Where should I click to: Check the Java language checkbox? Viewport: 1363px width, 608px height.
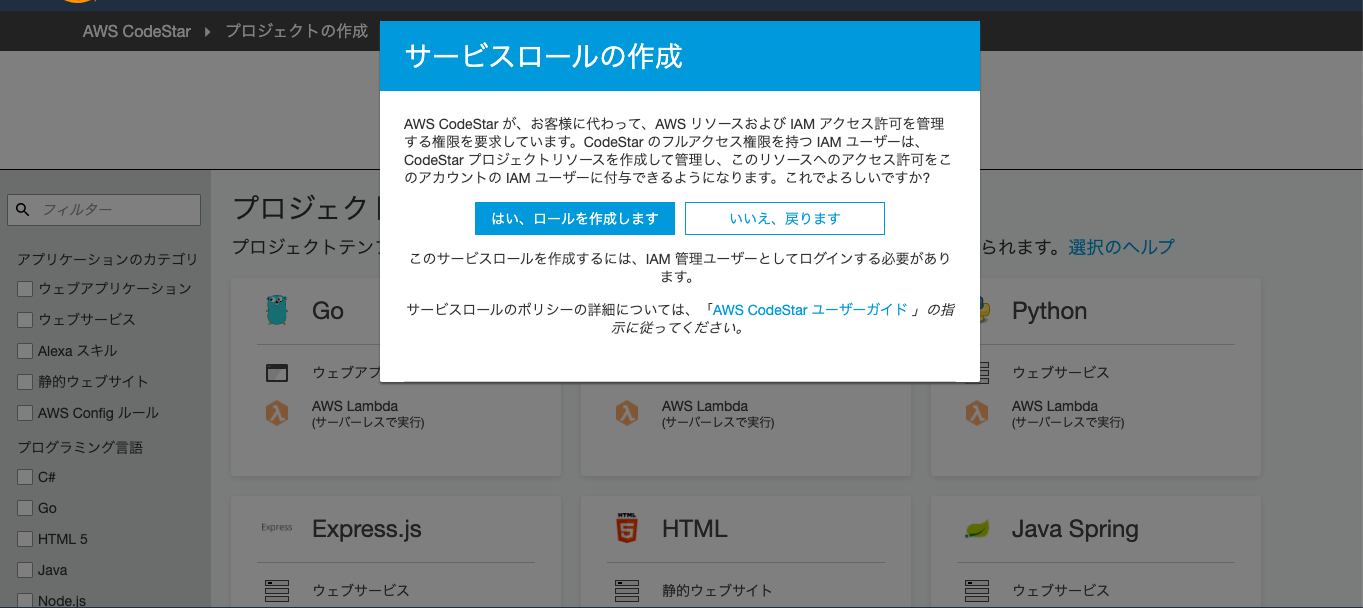pyautogui.click(x=25, y=570)
